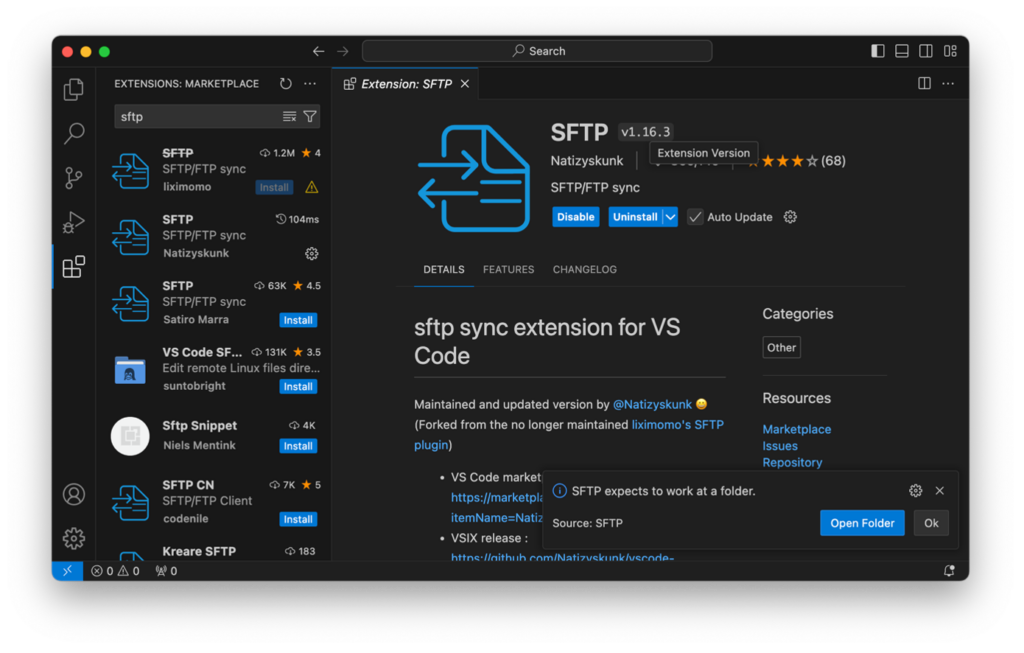The width and height of the screenshot is (1024, 653).
Task: Toggle the bottom panel layout icon
Action: [x=902, y=51]
